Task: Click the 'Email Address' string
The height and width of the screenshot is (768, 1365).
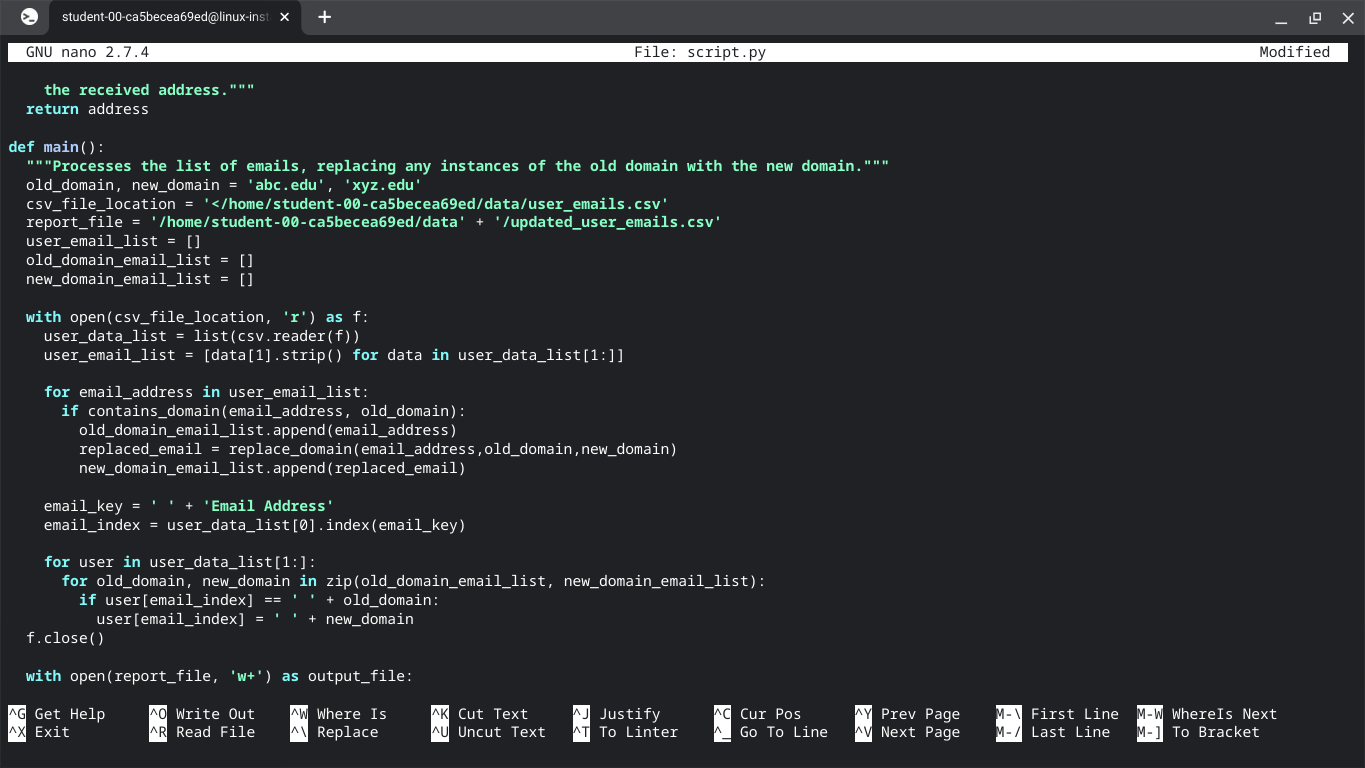Action: coord(268,506)
